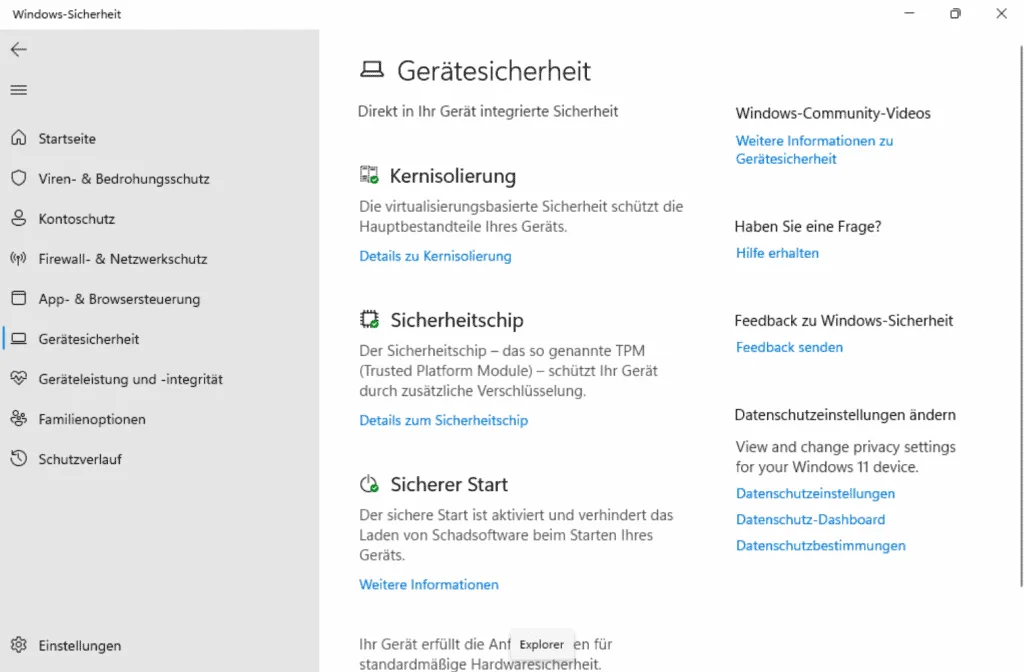Click the Firewall- & Netzwerkschutz antenna icon
This screenshot has width=1024, height=672.
click(19, 258)
